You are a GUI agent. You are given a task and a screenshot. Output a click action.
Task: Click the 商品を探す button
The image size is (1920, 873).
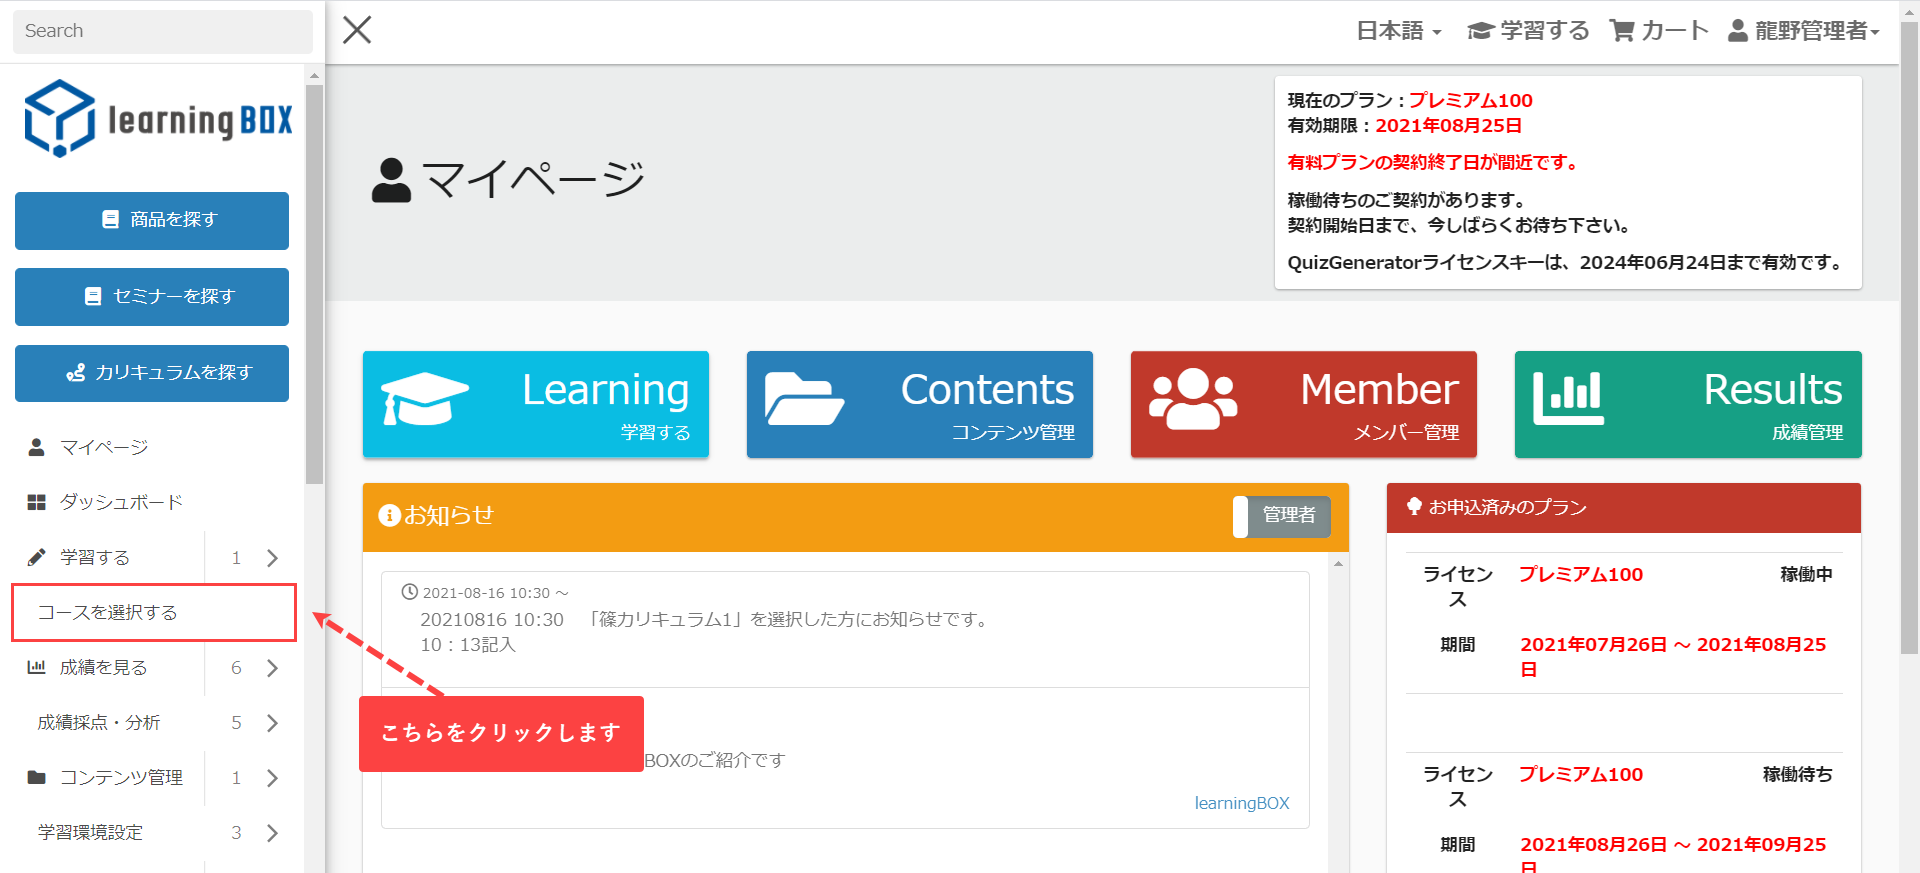pos(152,220)
